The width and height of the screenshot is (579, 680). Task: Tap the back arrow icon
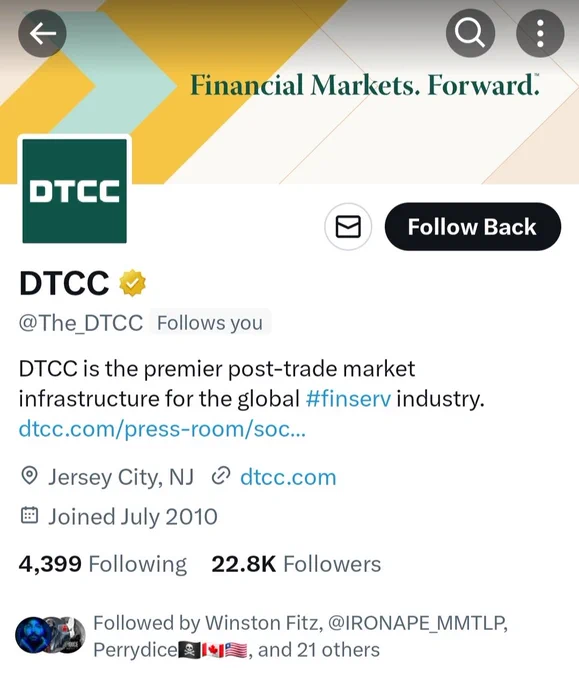pos(43,33)
